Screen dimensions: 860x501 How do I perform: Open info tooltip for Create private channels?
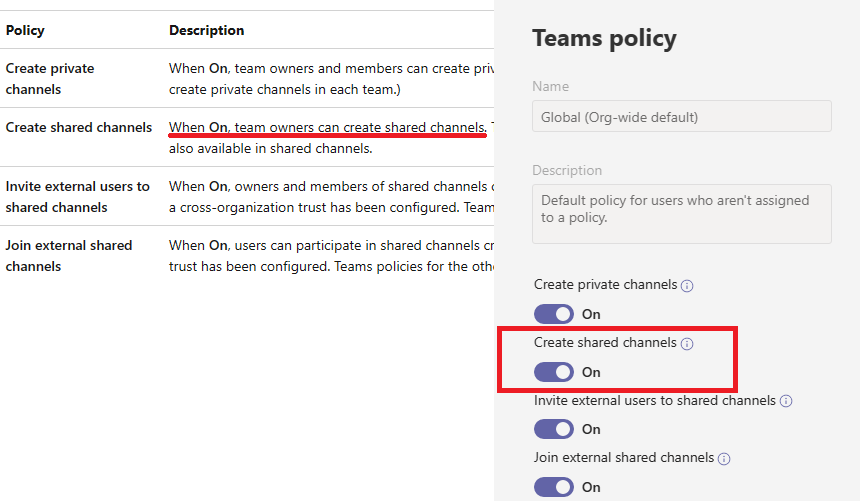coord(687,286)
